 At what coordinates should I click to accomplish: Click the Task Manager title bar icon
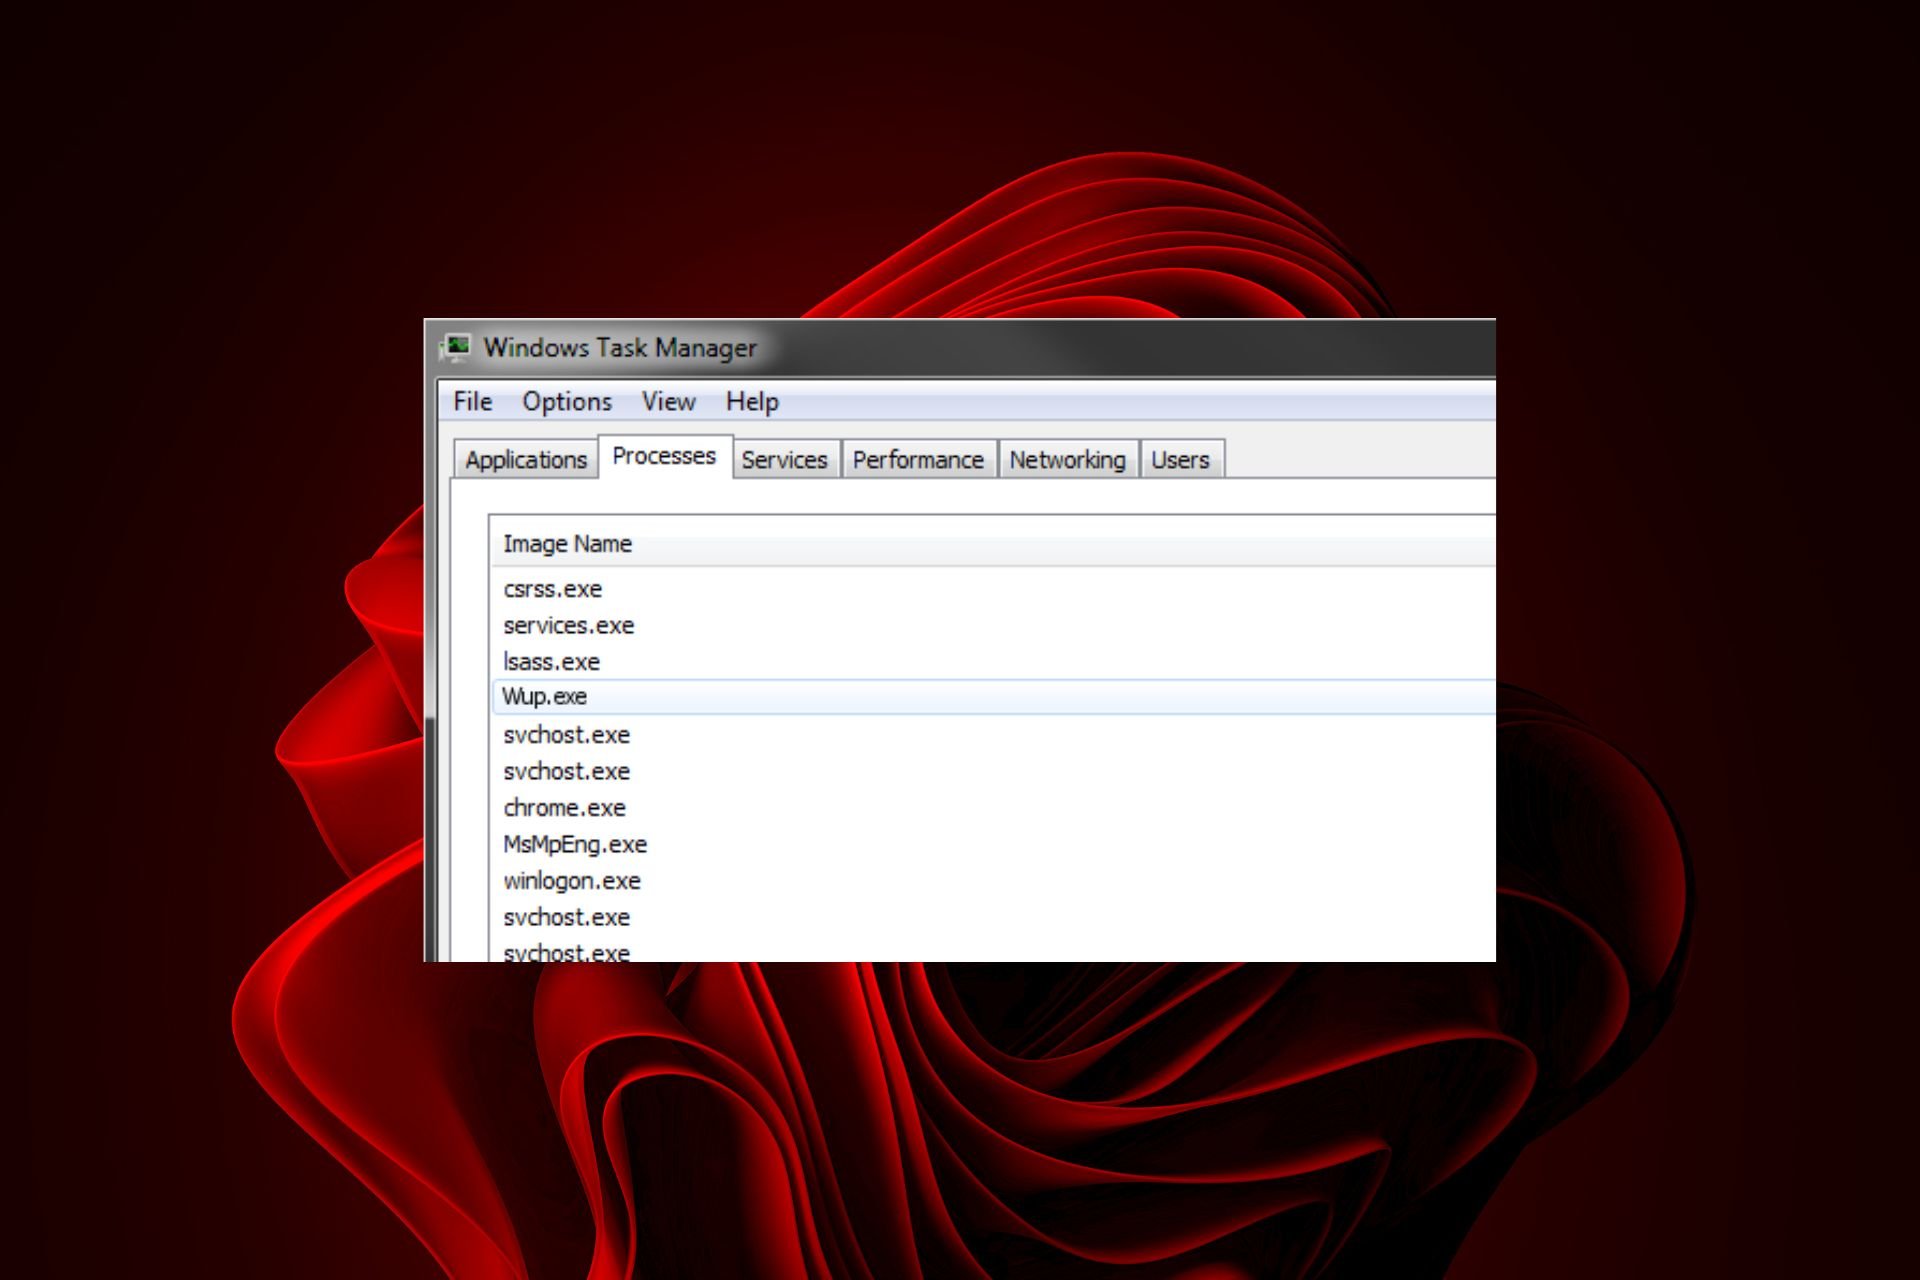pos(456,348)
